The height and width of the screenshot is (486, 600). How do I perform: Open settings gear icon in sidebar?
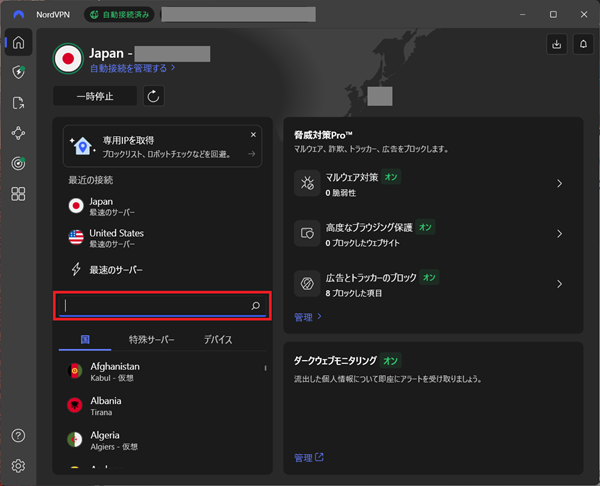(x=18, y=466)
